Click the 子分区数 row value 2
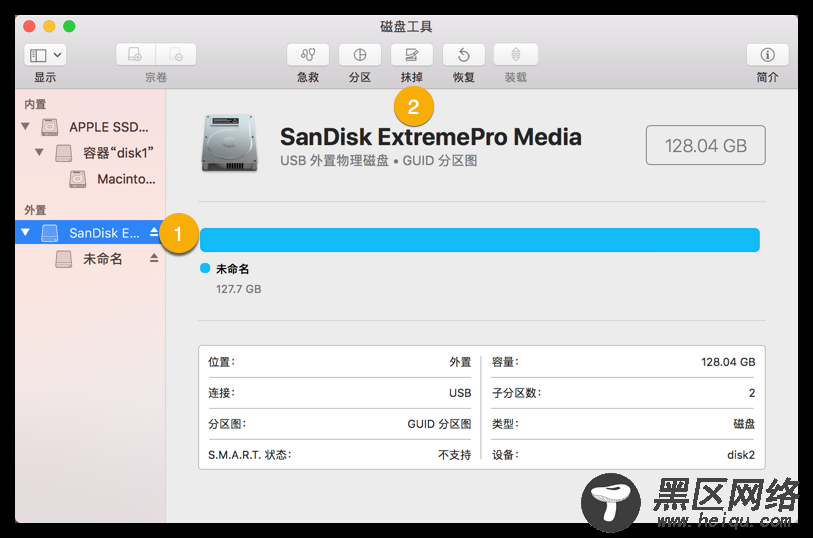The image size is (813, 538). [752, 393]
